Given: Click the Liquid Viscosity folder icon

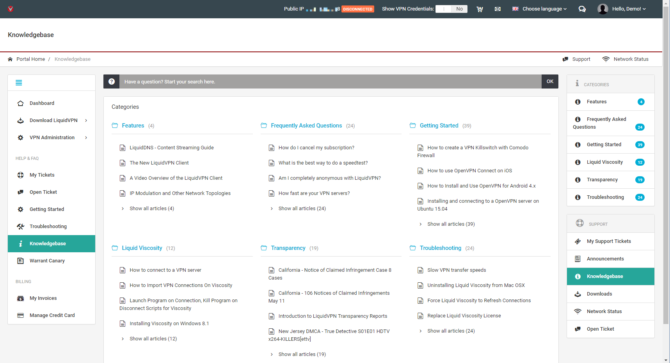Looking at the screenshot, I should [115, 248].
